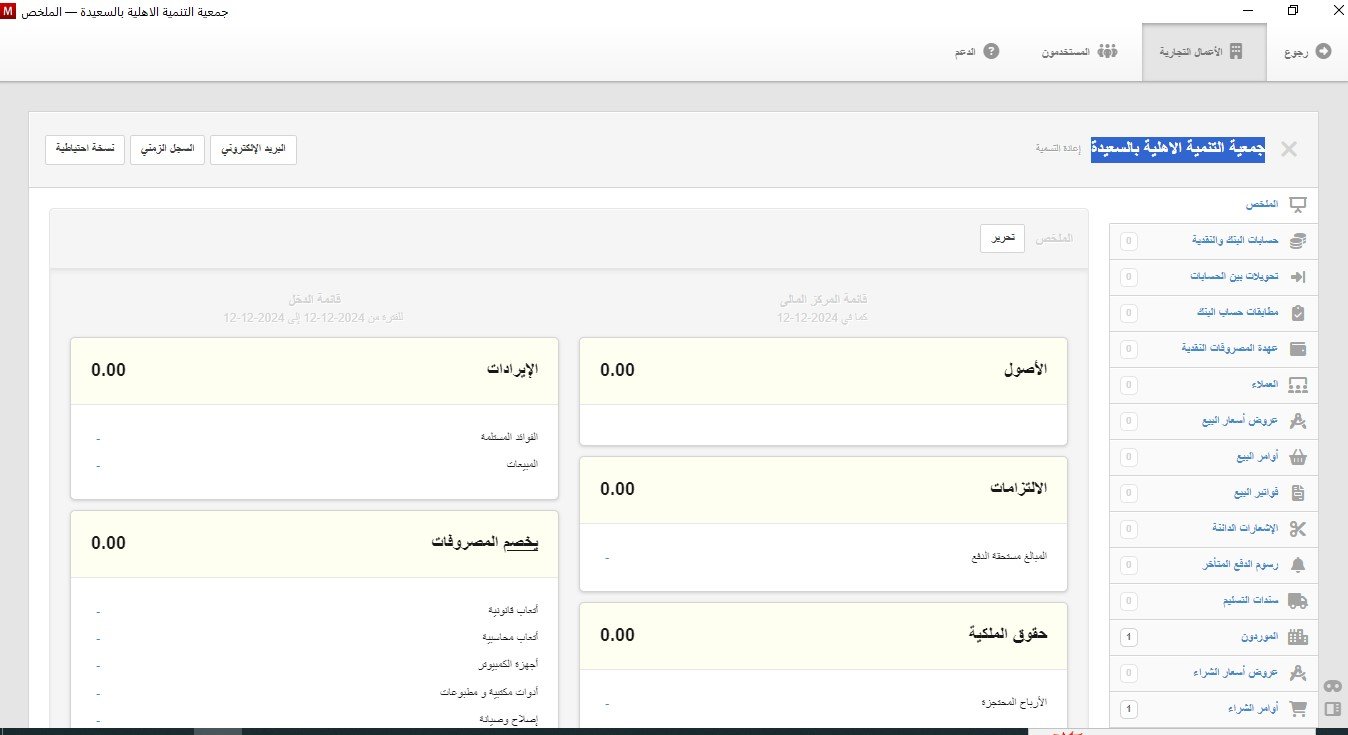This screenshot has width=1348, height=735.
Task: Click the inter-account transfers arrow icon
Action: point(1298,277)
